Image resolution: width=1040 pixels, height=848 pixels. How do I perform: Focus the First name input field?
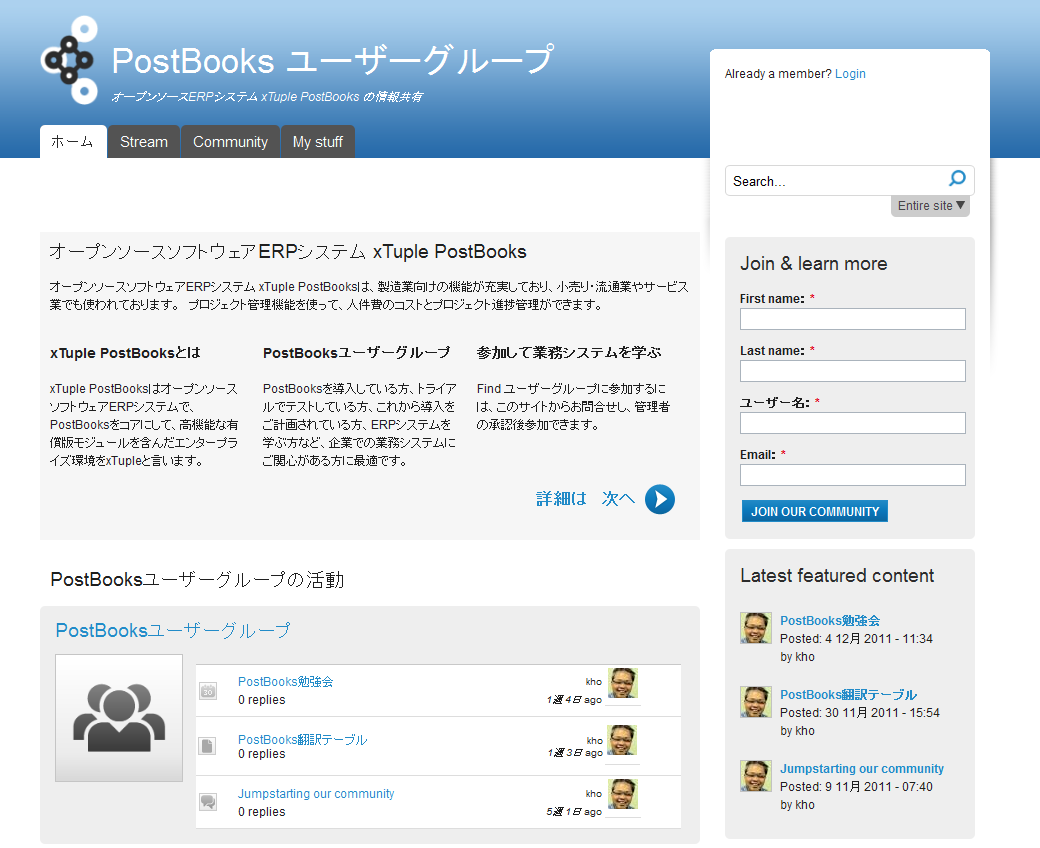pyautogui.click(x=852, y=319)
